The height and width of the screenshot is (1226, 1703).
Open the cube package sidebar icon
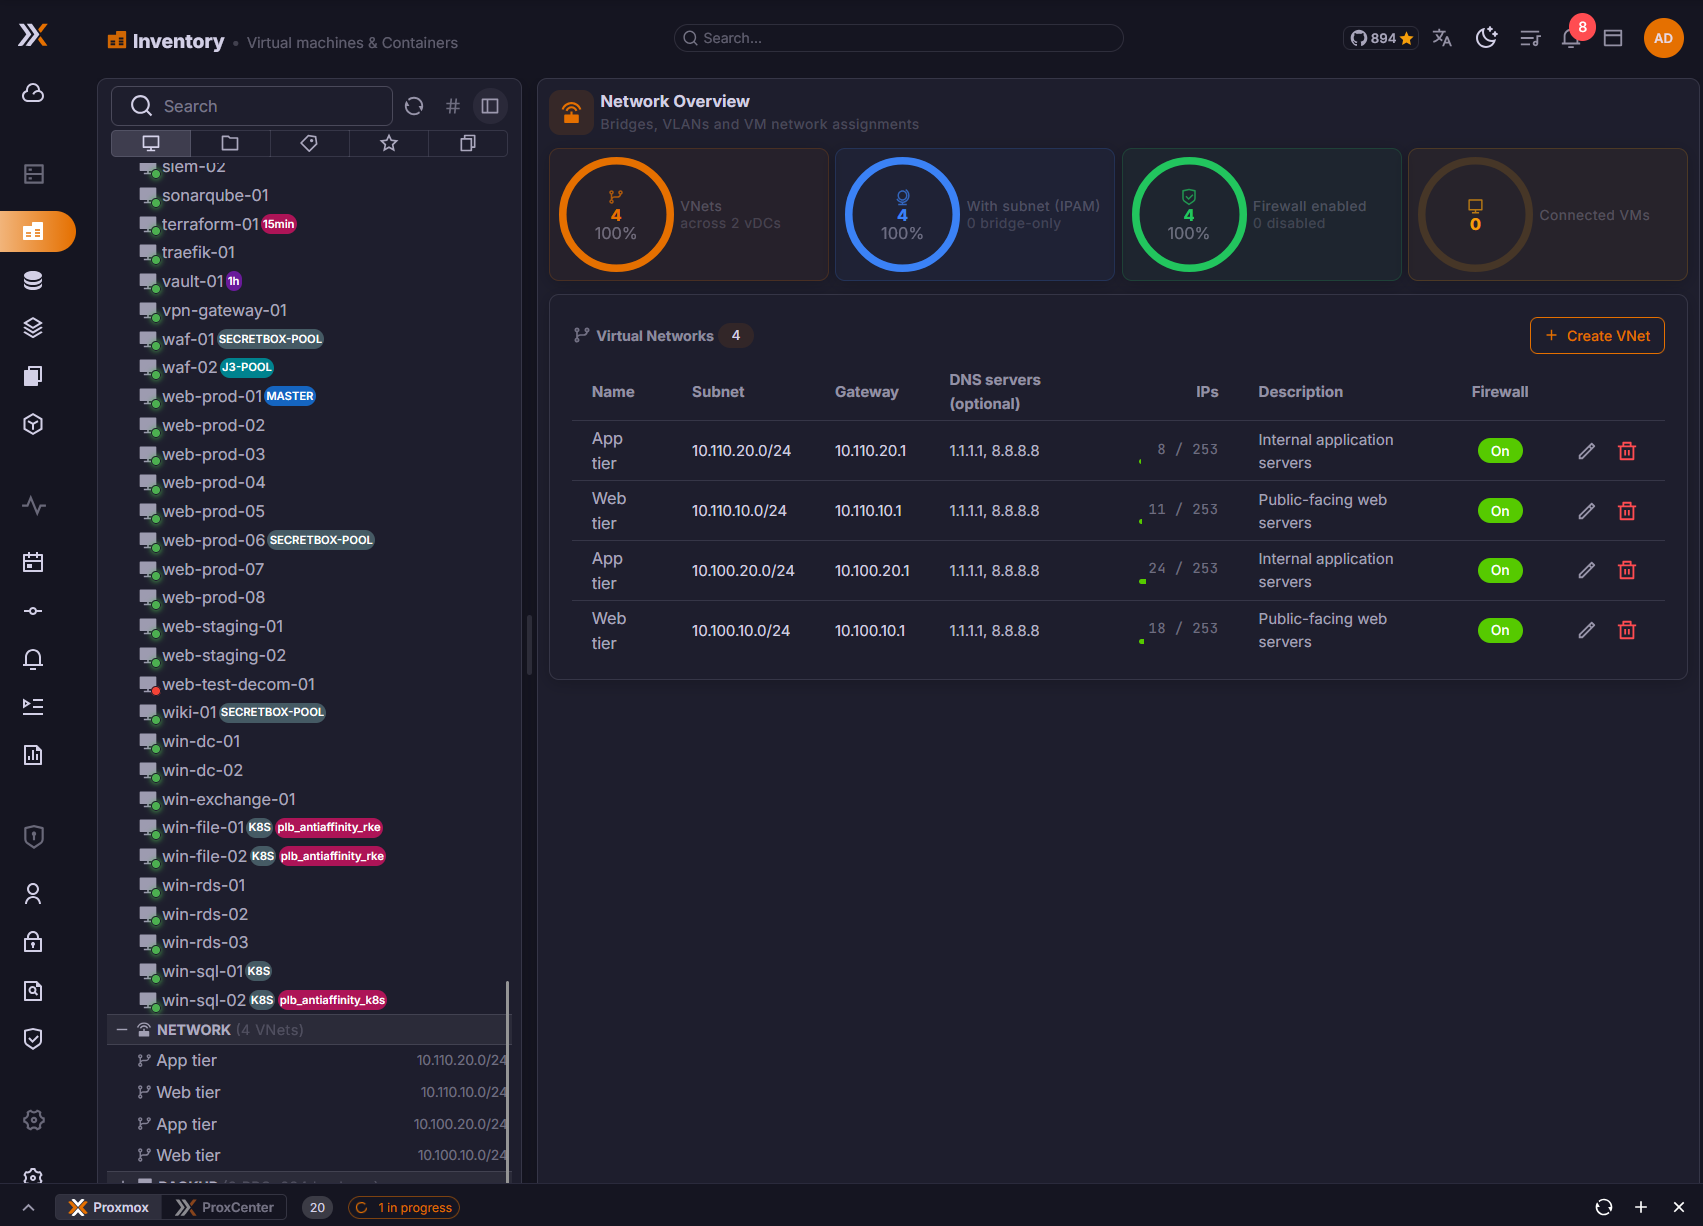pos(33,424)
